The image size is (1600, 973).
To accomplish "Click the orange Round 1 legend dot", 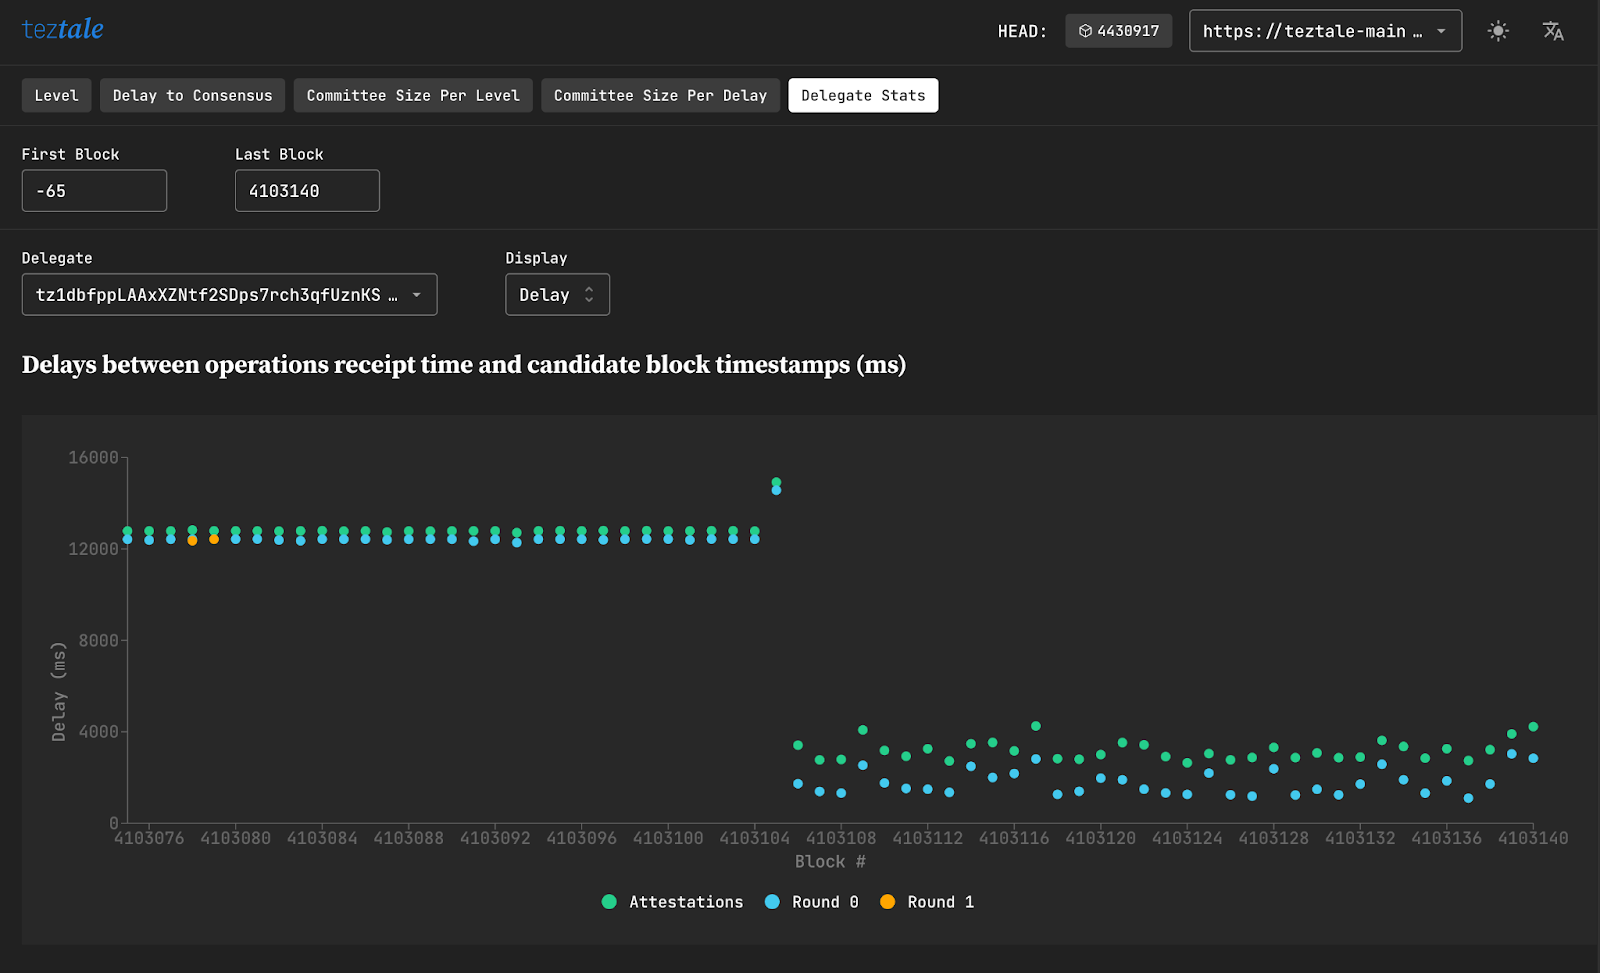I will pos(887,902).
